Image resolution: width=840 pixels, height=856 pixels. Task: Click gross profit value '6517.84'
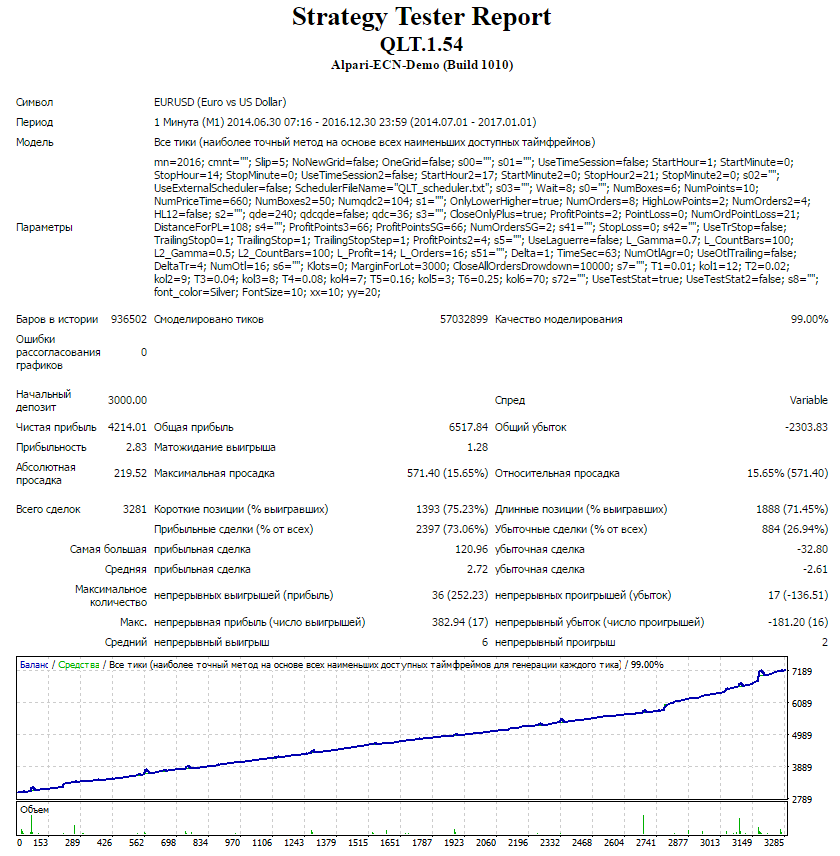[468, 427]
